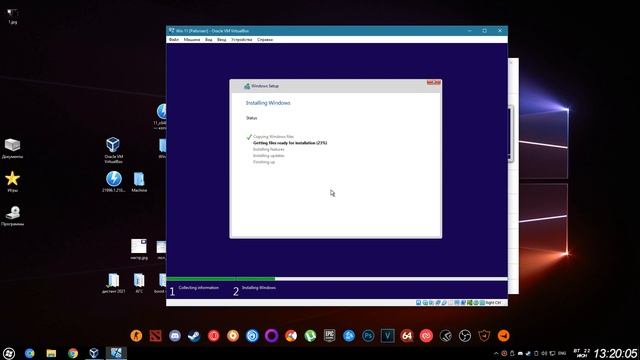Open OBS Studio from the dock
640x360 pixels.
coord(465,336)
